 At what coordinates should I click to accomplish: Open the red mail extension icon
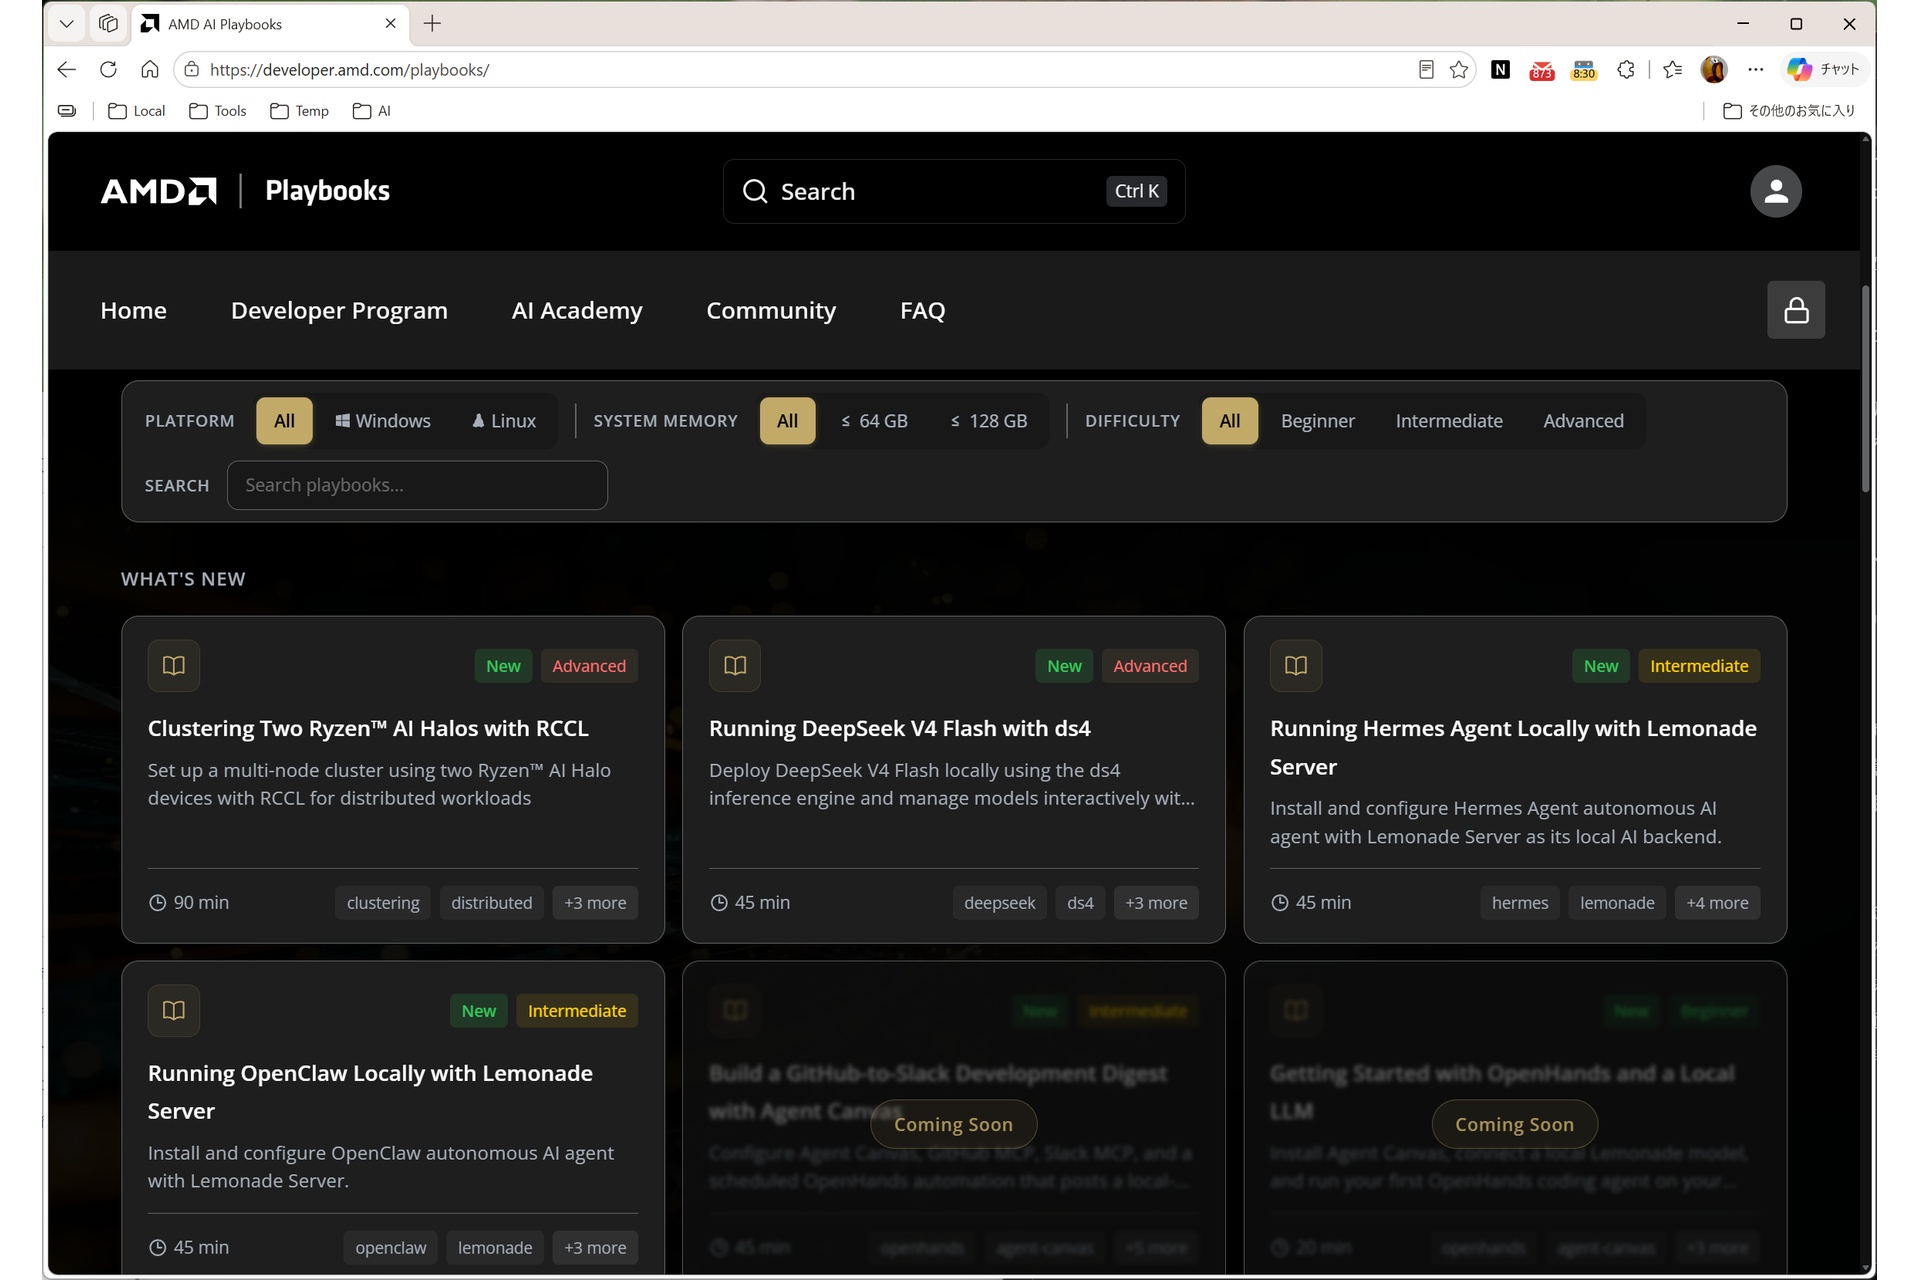tap(1542, 70)
